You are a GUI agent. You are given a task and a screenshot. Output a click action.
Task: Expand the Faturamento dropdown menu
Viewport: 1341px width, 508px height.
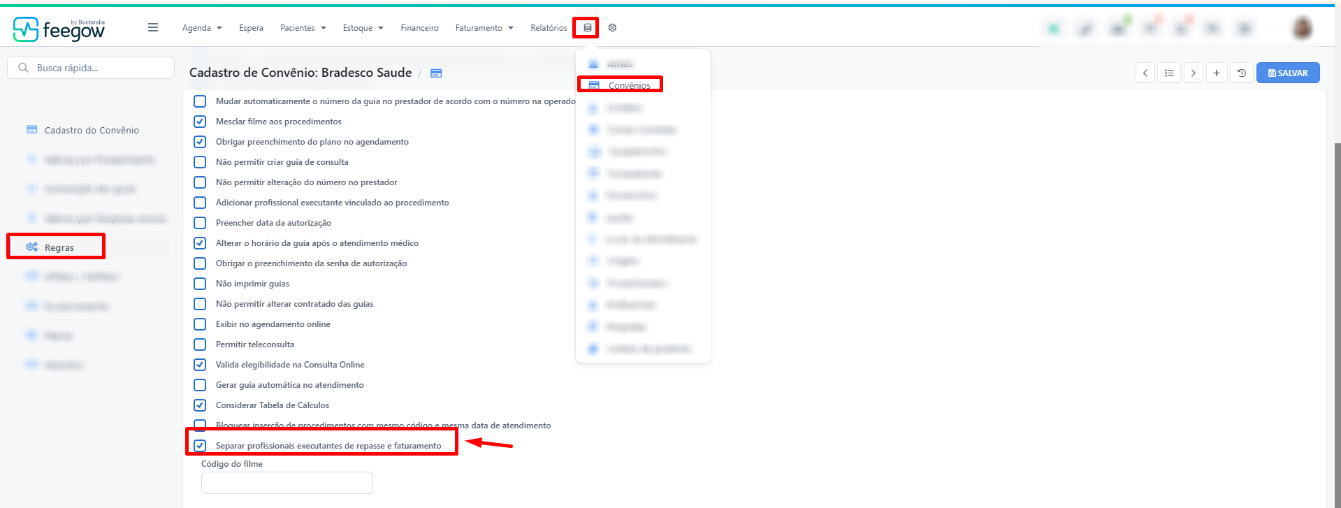[x=484, y=28]
